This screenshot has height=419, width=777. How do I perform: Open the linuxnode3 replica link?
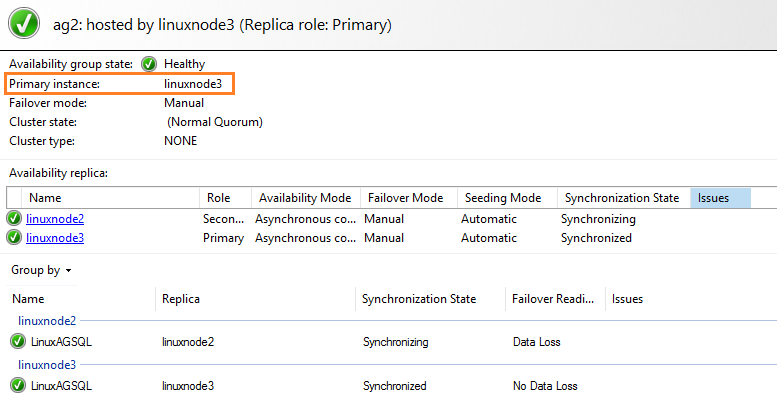tap(55, 238)
